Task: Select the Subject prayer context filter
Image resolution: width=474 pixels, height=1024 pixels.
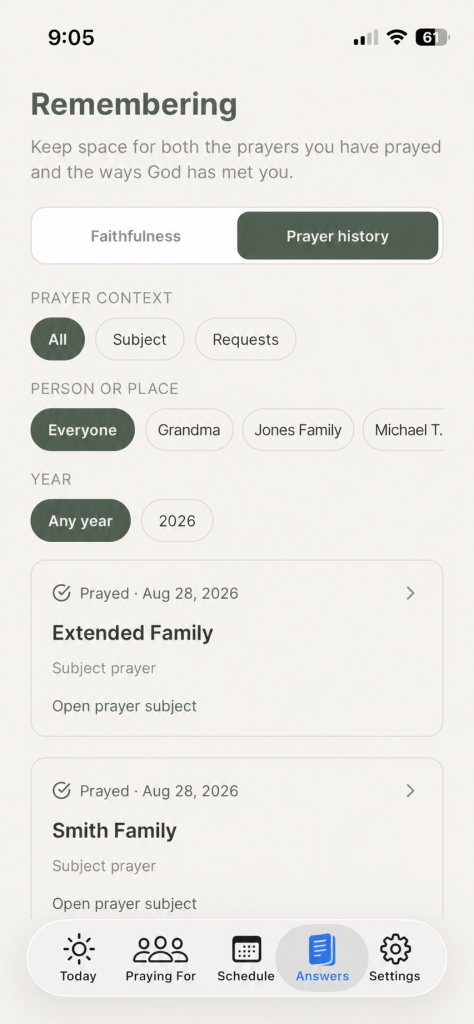Action: point(140,339)
